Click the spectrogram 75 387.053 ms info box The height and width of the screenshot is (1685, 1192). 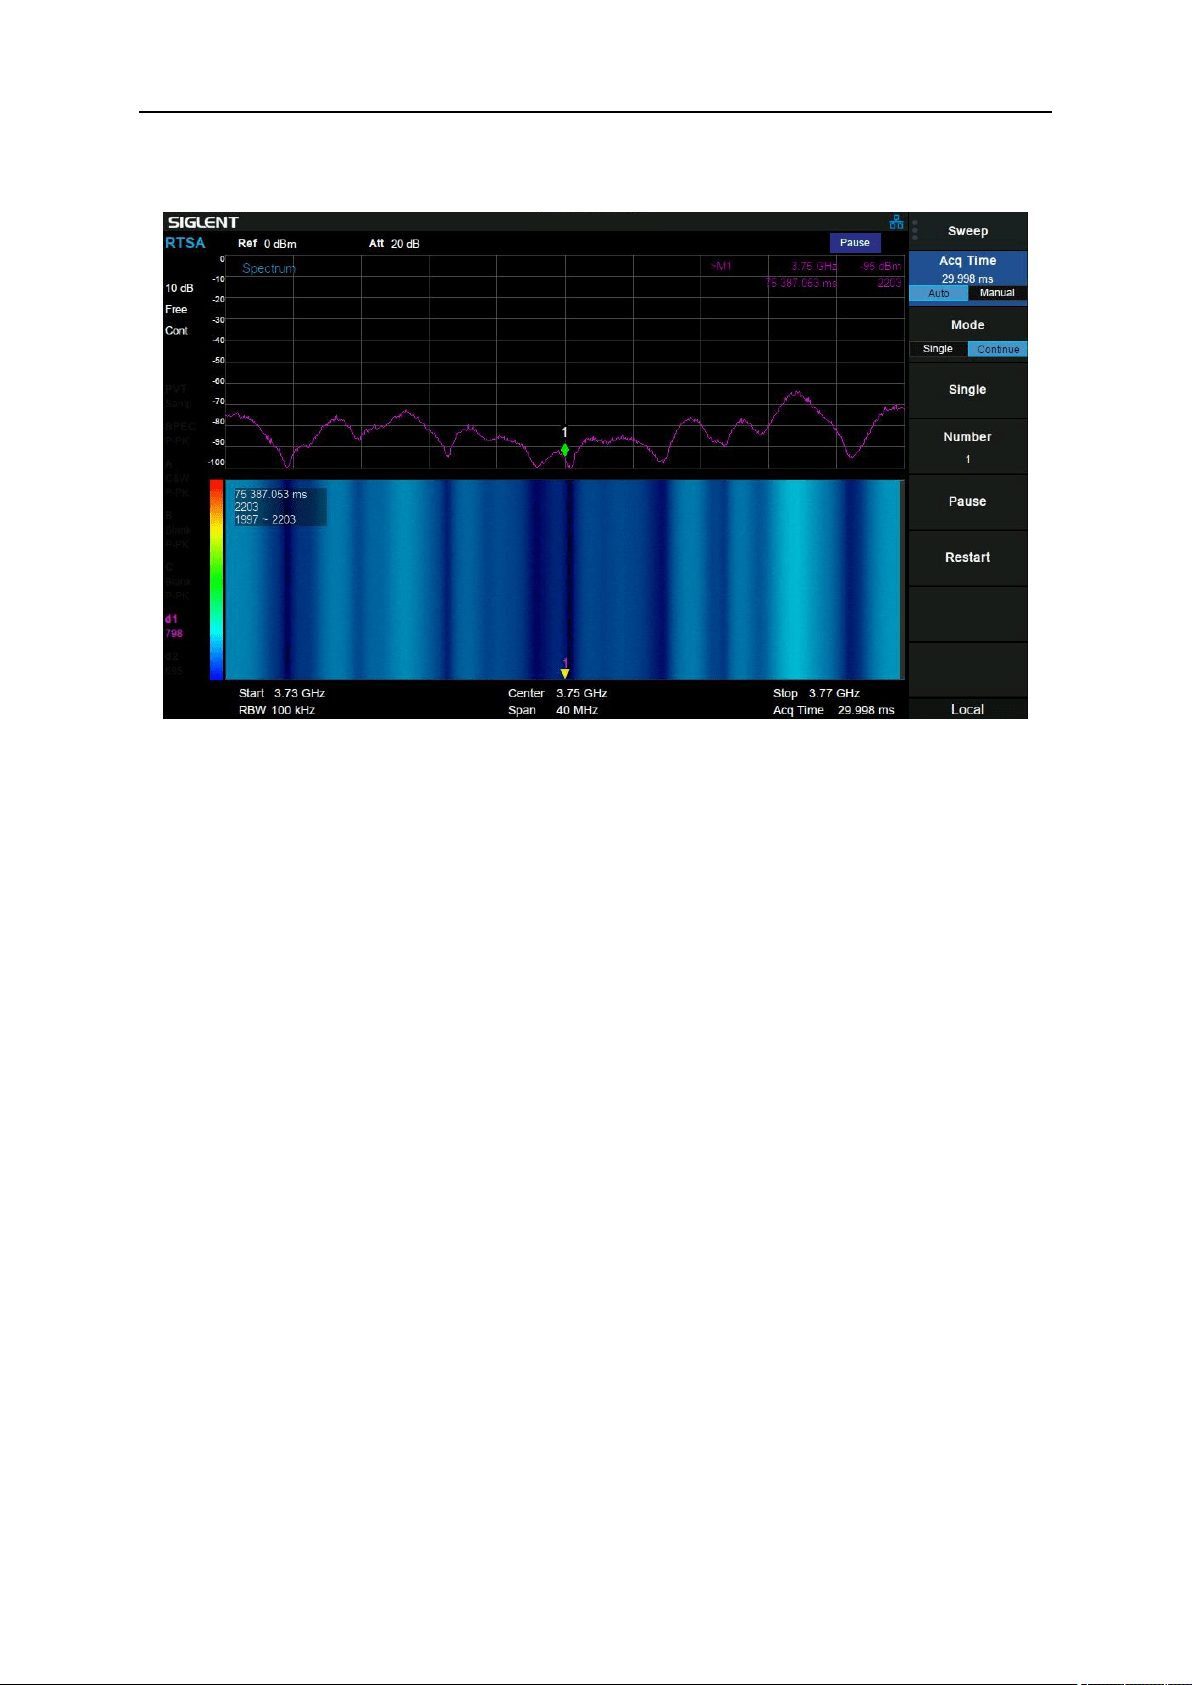pyautogui.click(x=280, y=507)
